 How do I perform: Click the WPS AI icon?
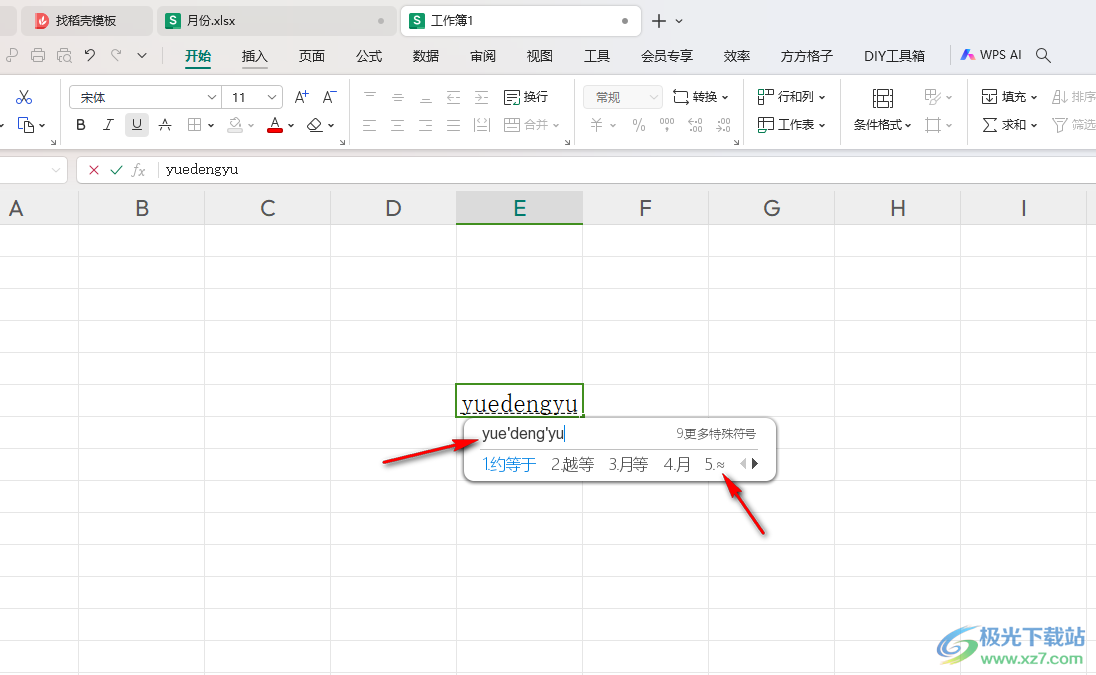pos(967,55)
